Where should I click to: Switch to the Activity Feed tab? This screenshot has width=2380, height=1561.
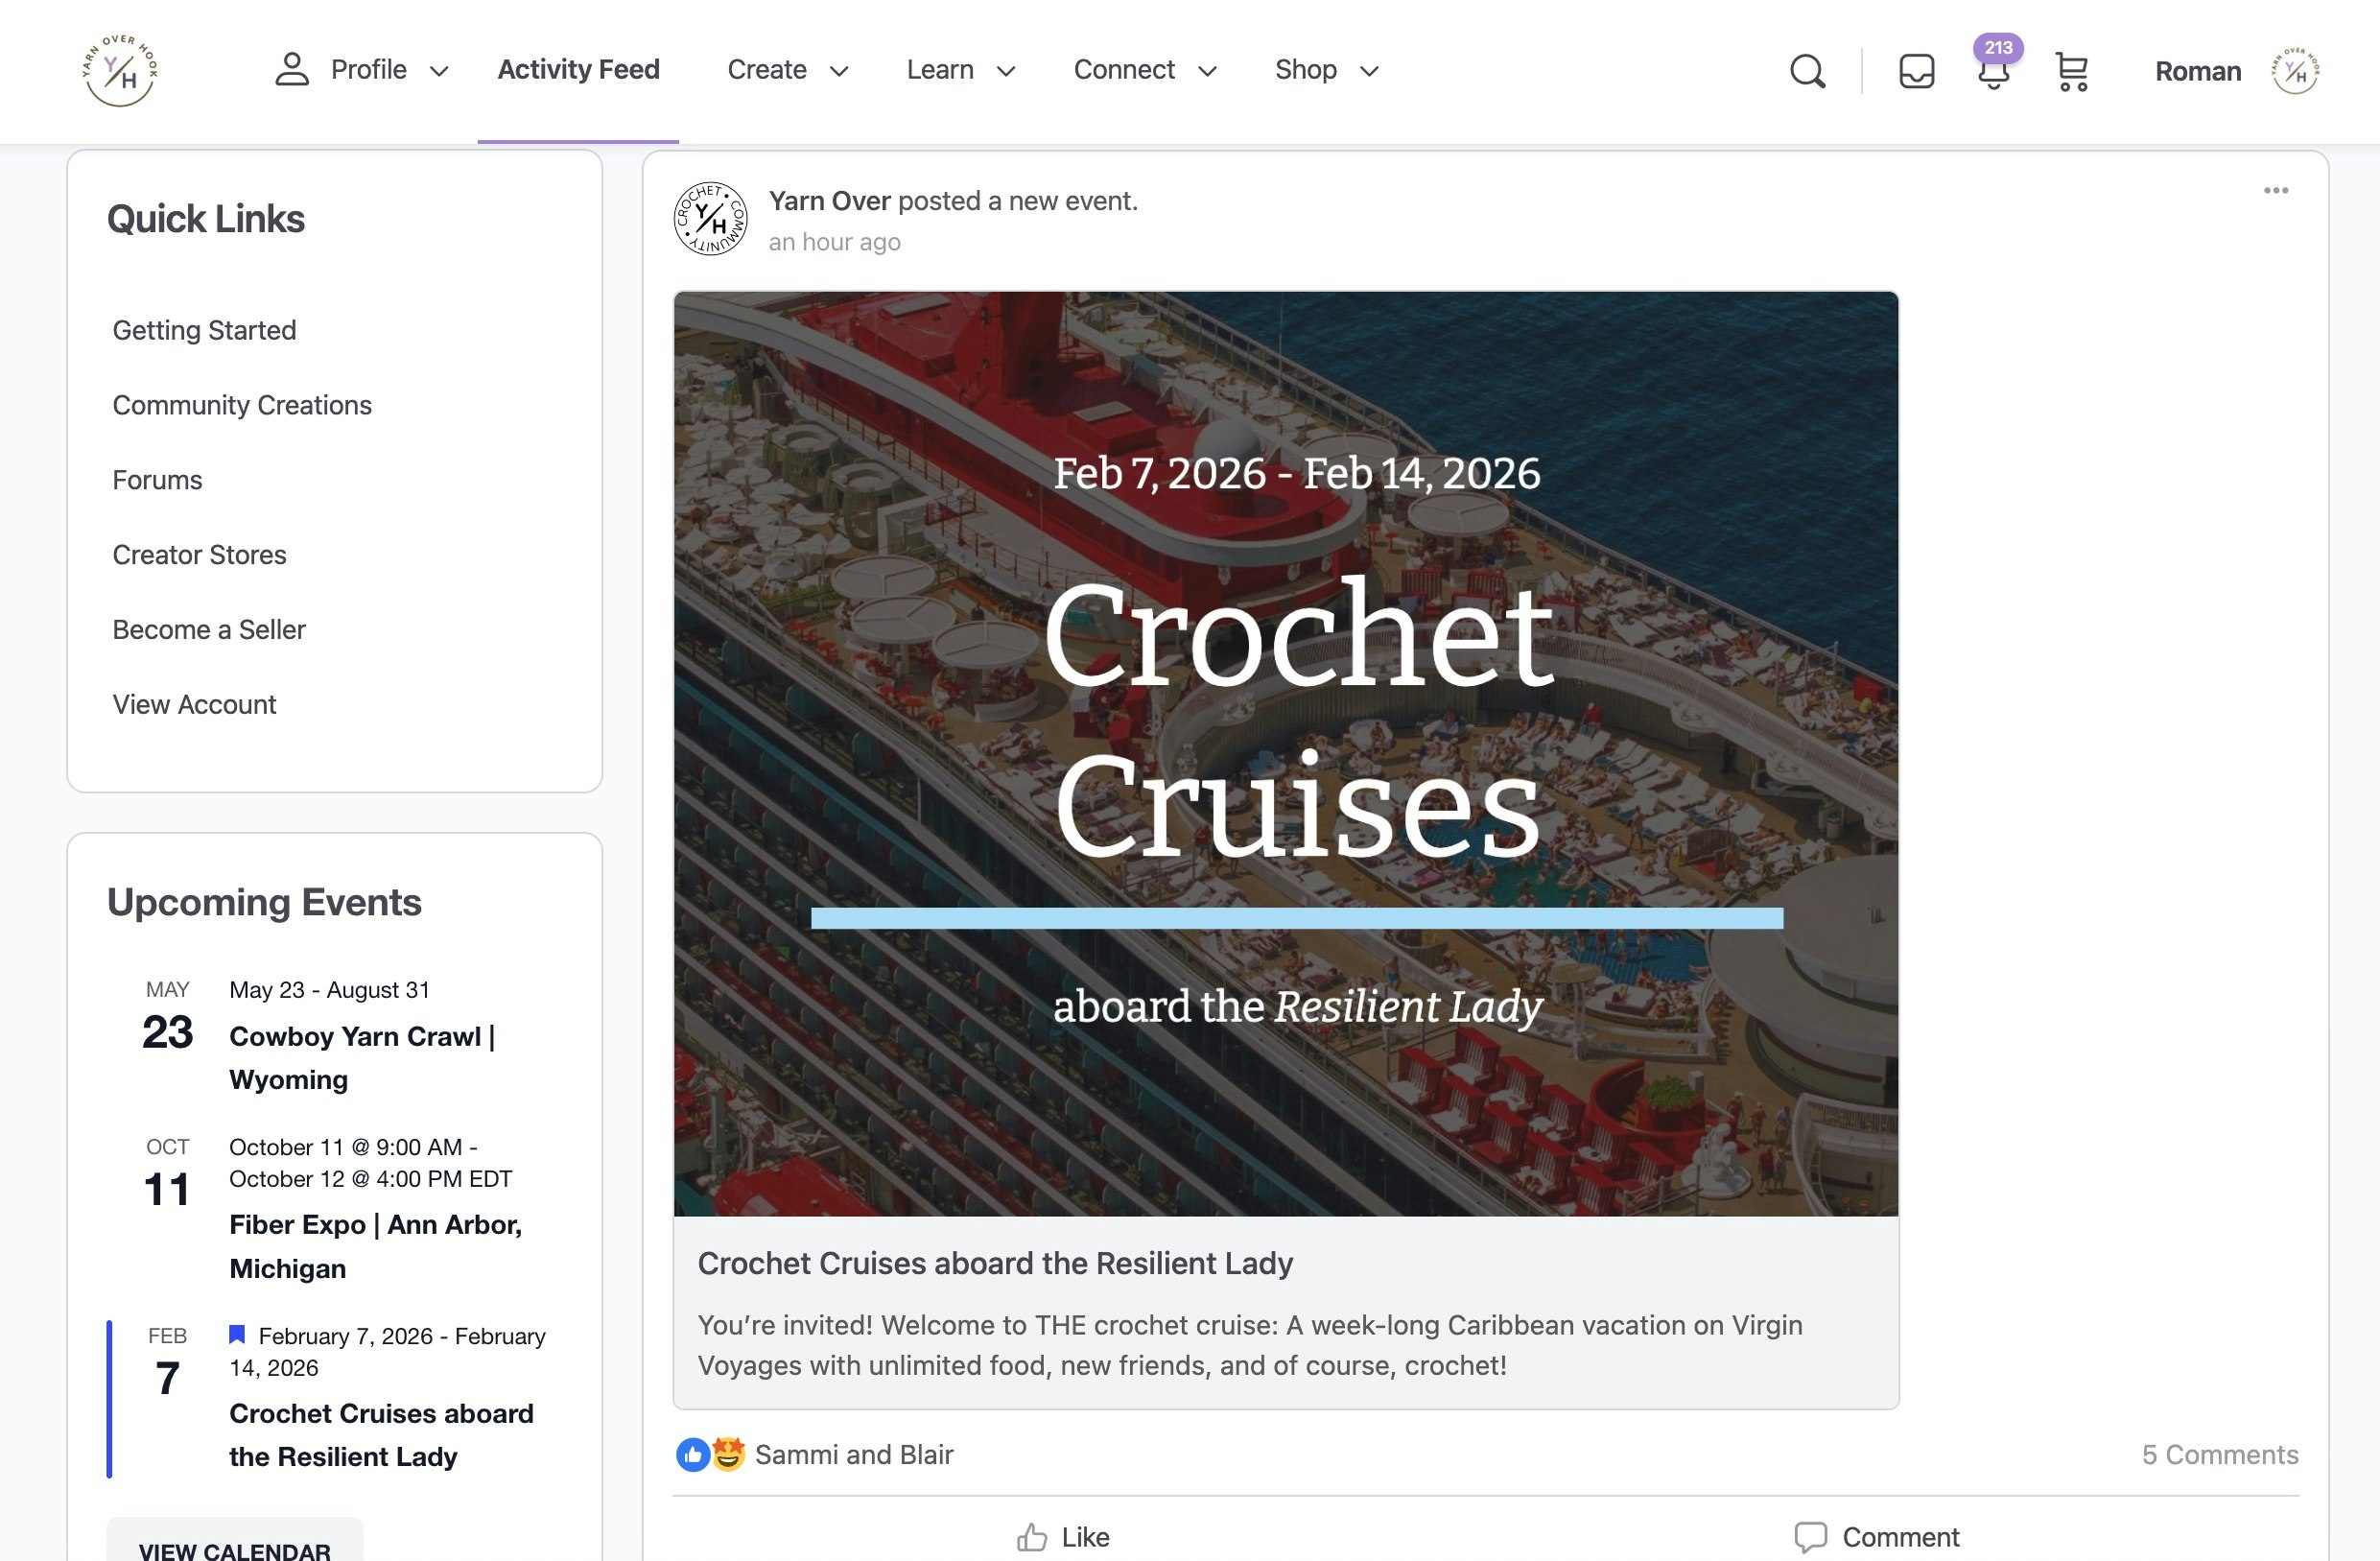(x=578, y=70)
